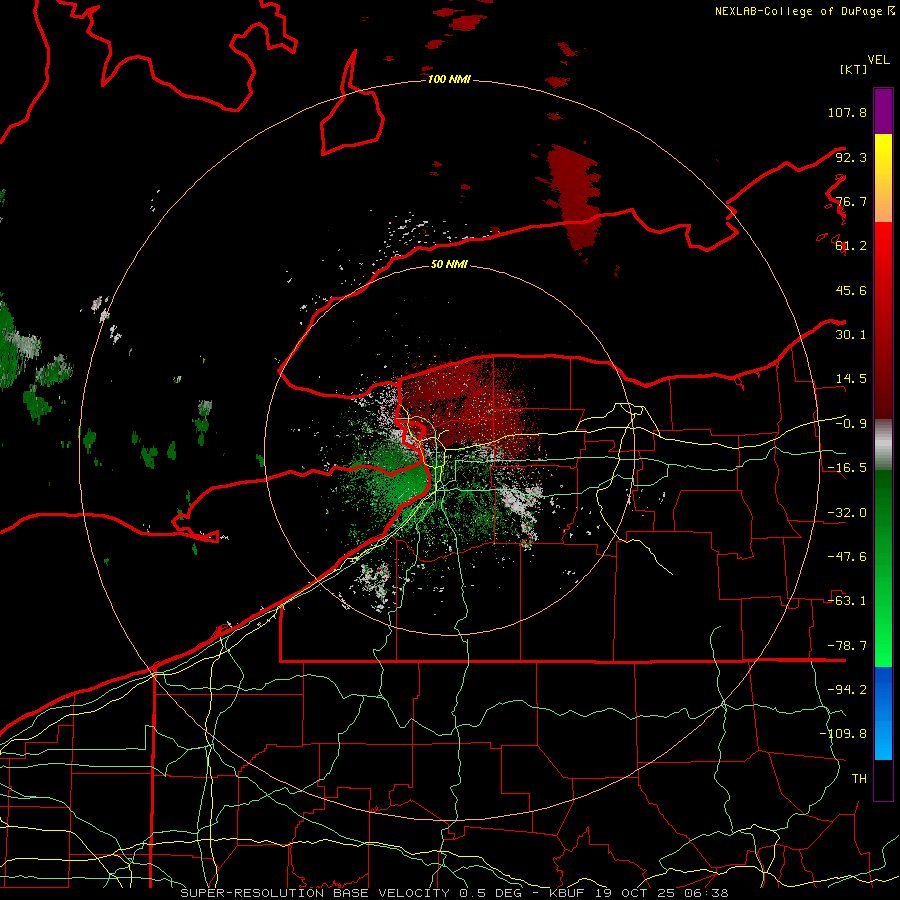900x900 pixels.
Task: Click the blue segment of the velocity color bar
Action: pyautogui.click(x=883, y=713)
